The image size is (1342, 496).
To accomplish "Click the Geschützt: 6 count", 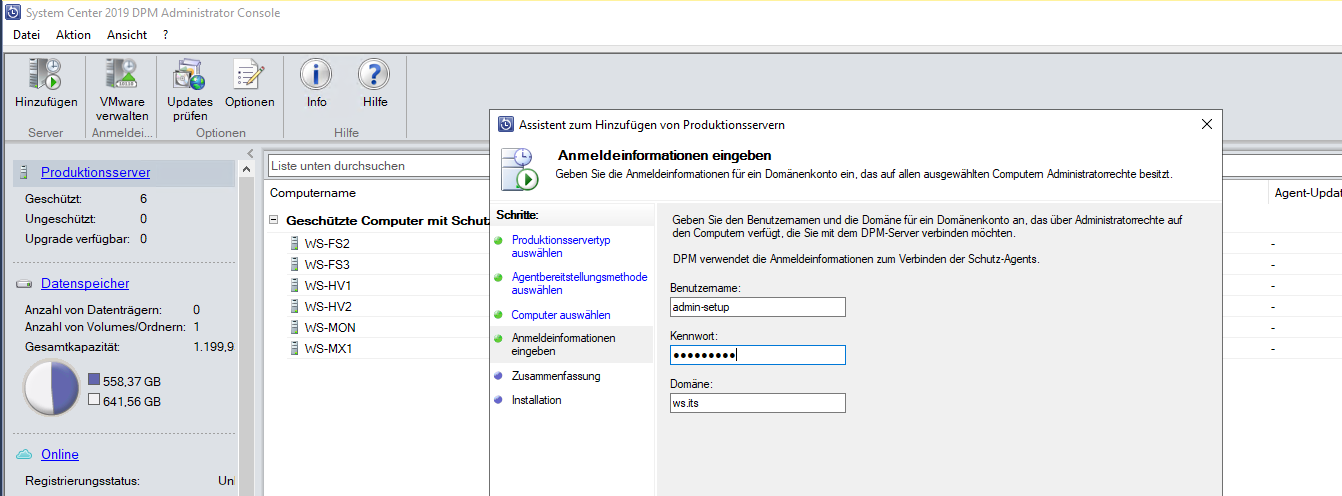I will [144, 199].
